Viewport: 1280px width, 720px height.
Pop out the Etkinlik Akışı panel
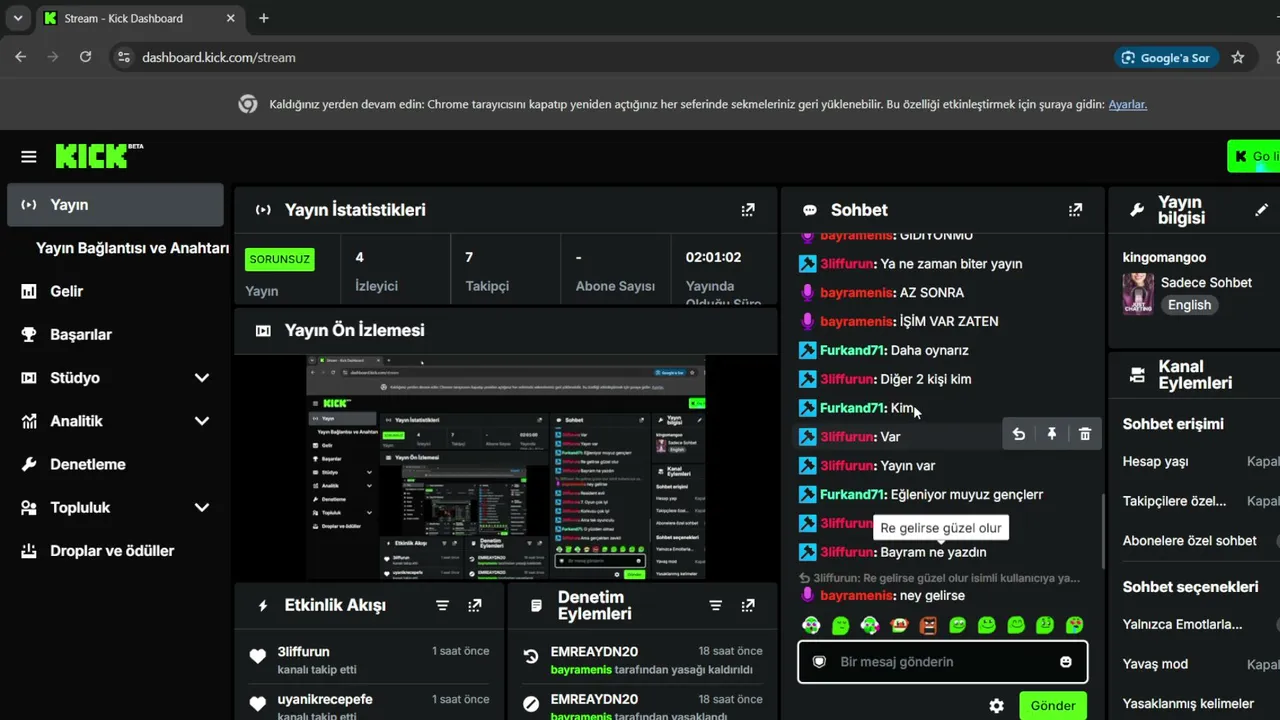tap(475, 605)
